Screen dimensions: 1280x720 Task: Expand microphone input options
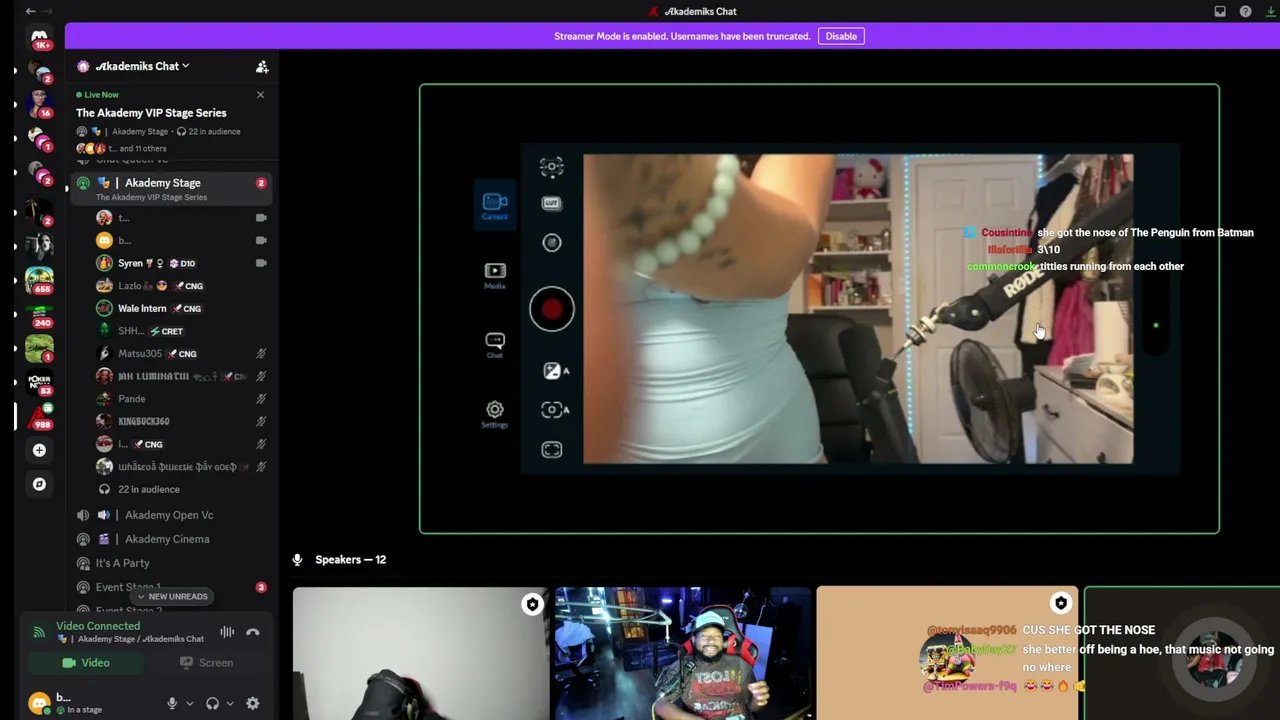click(189, 704)
